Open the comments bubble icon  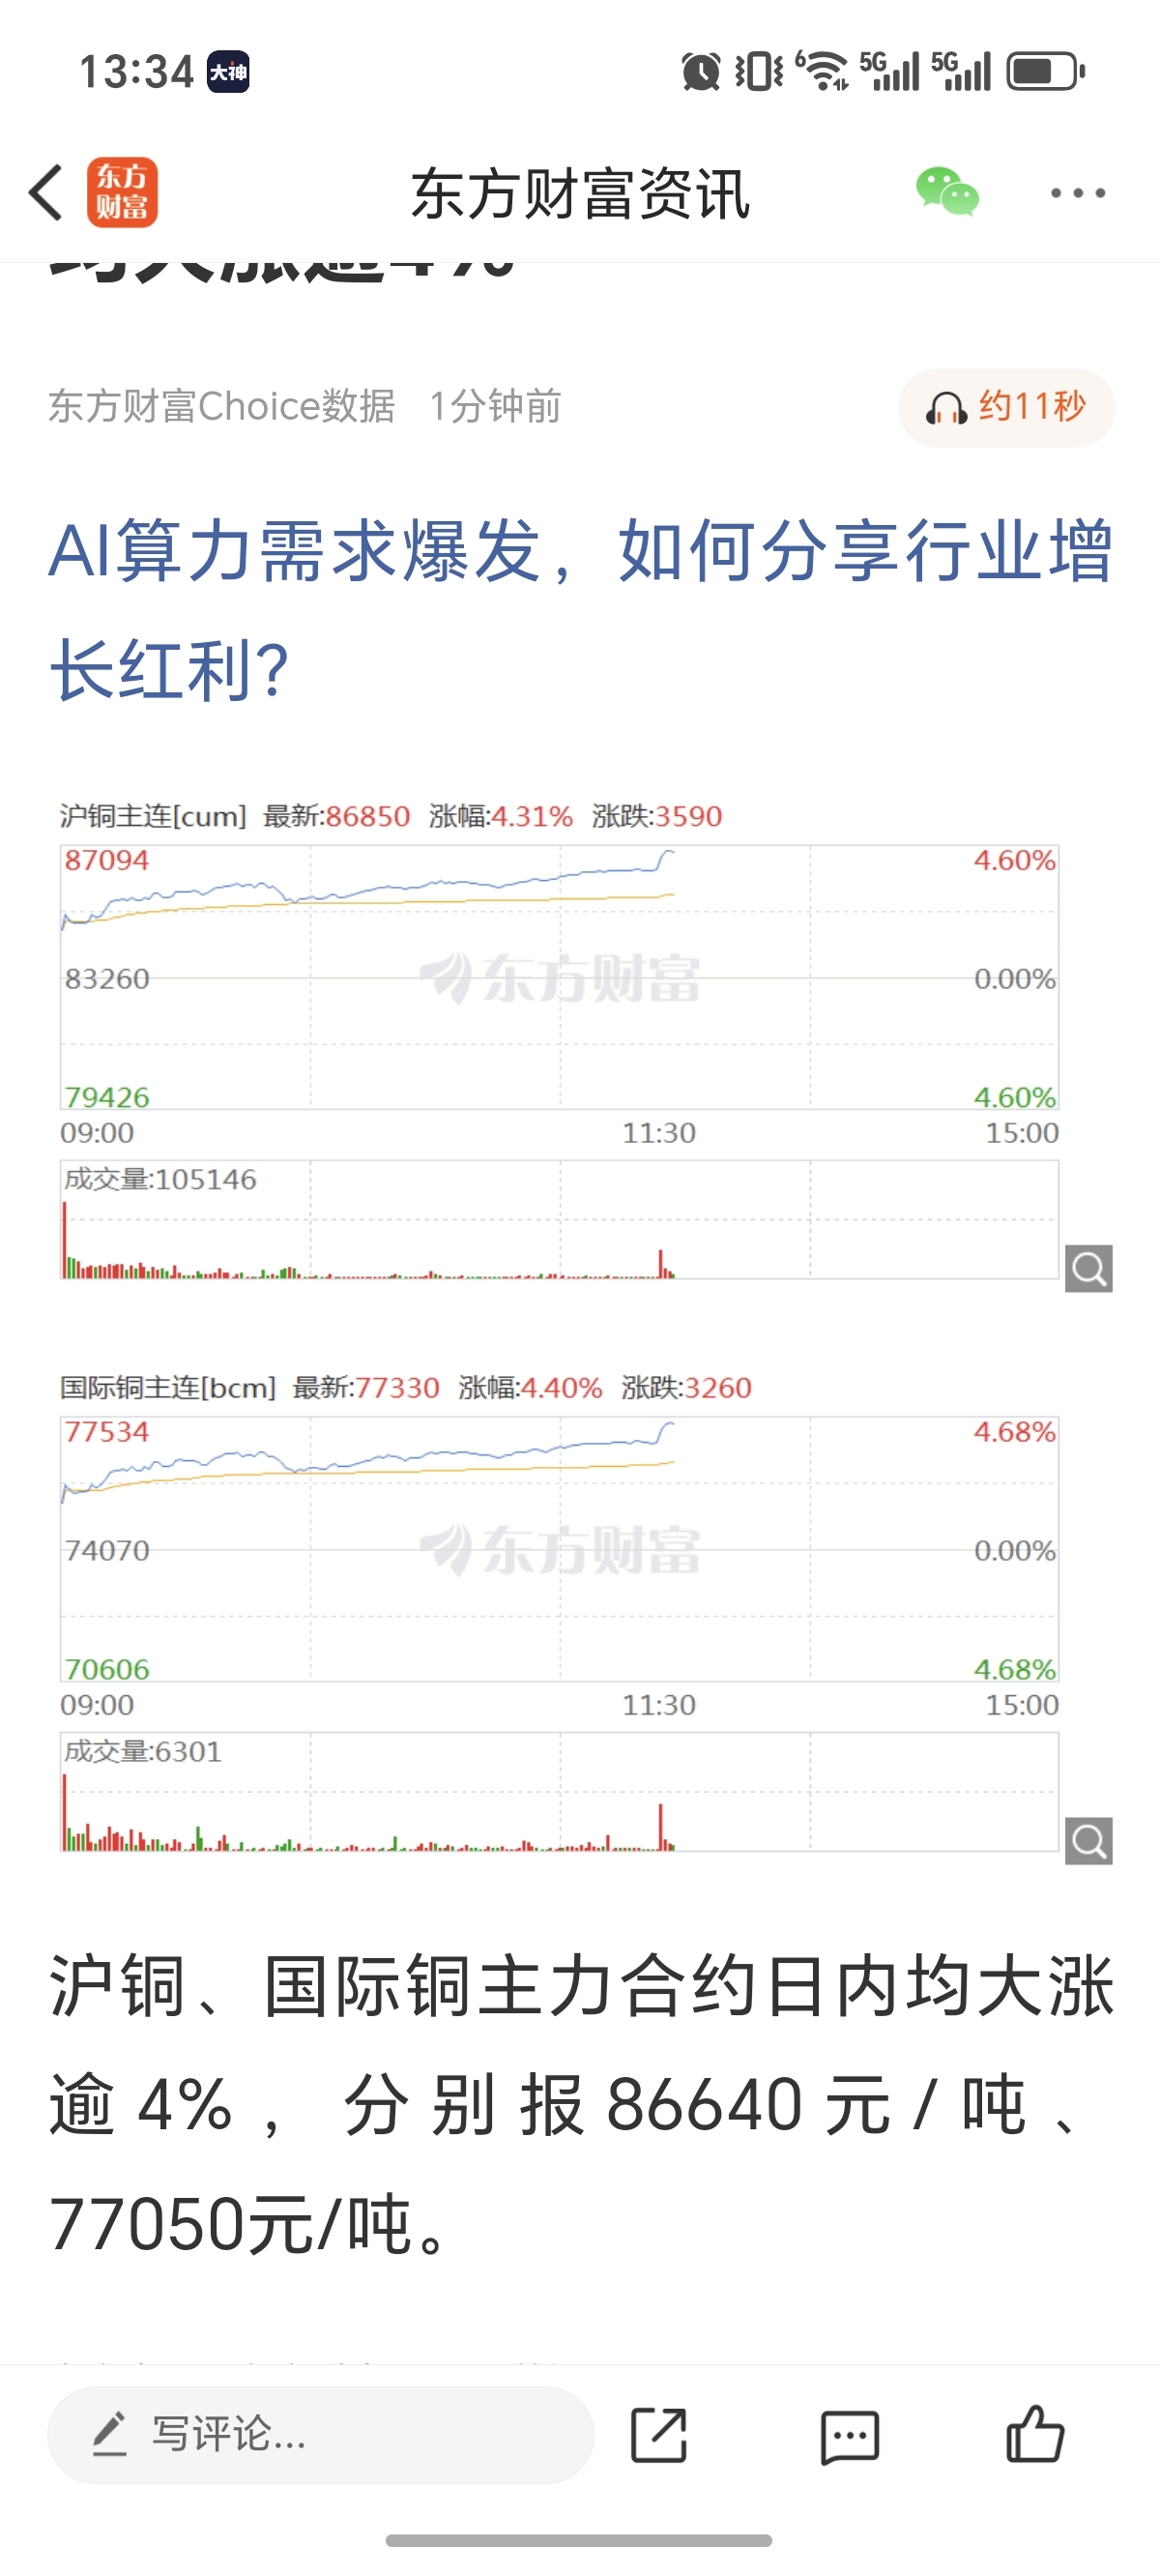tap(850, 2436)
